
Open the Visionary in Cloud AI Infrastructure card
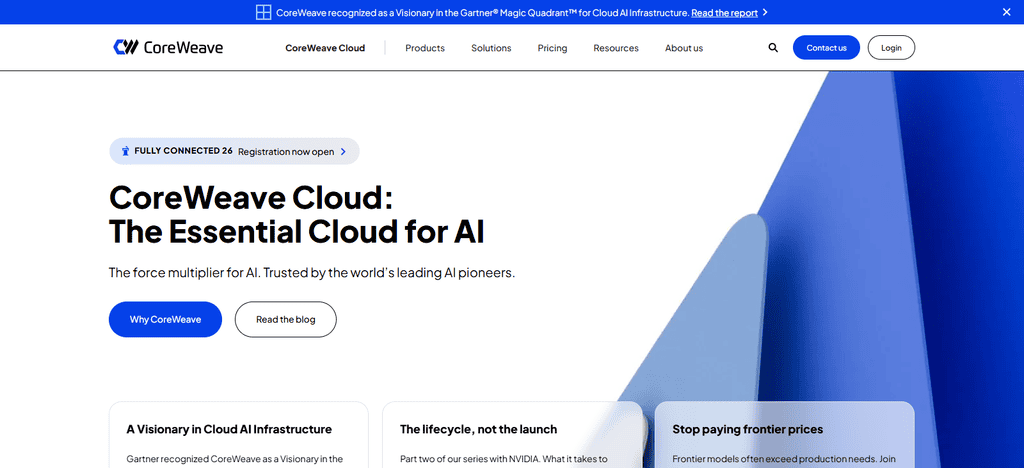point(238,435)
